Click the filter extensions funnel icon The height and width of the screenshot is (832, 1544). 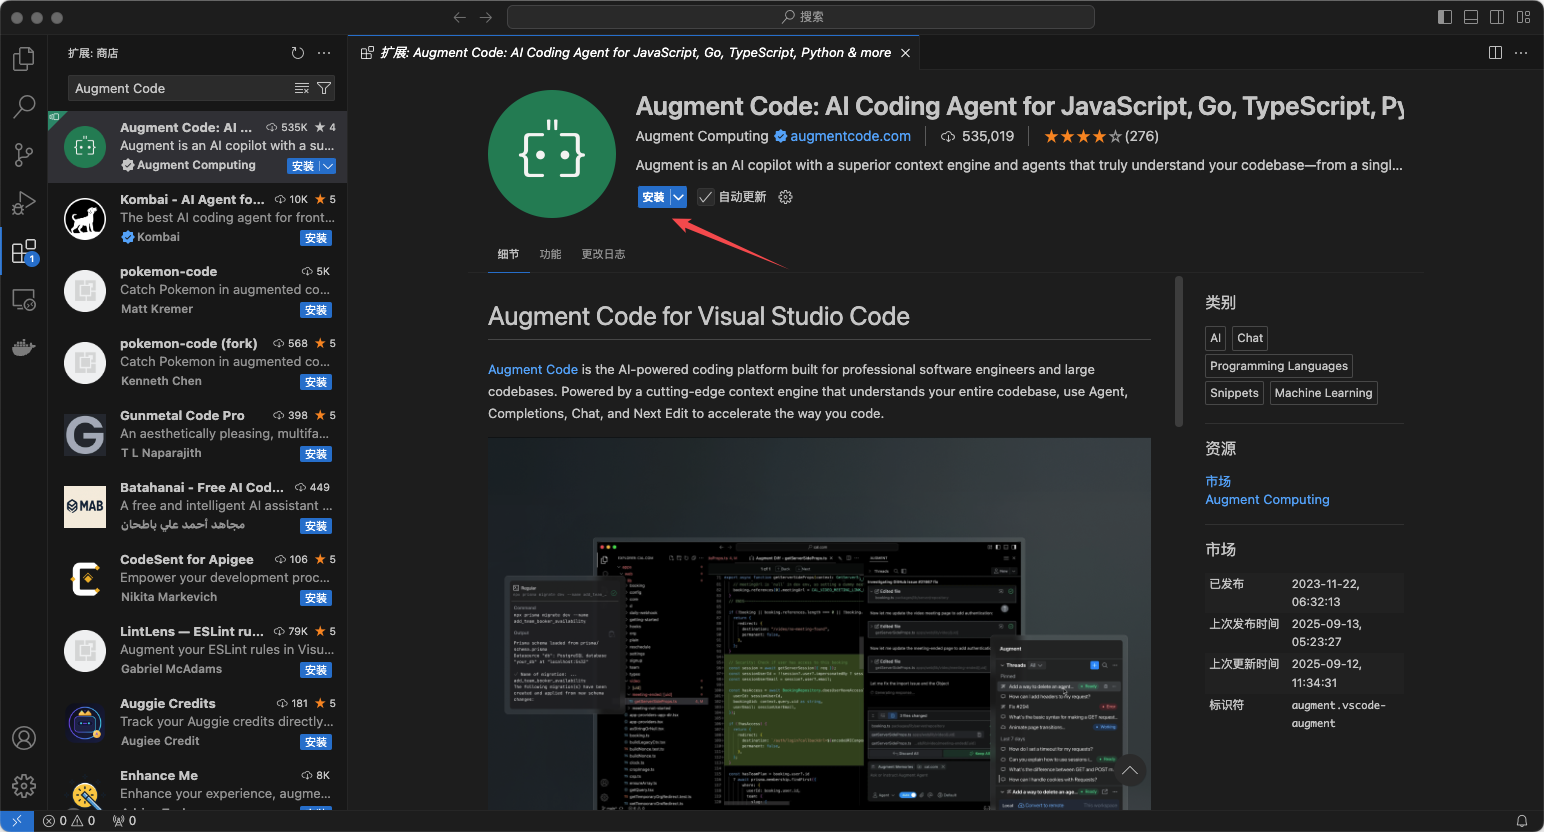click(324, 89)
